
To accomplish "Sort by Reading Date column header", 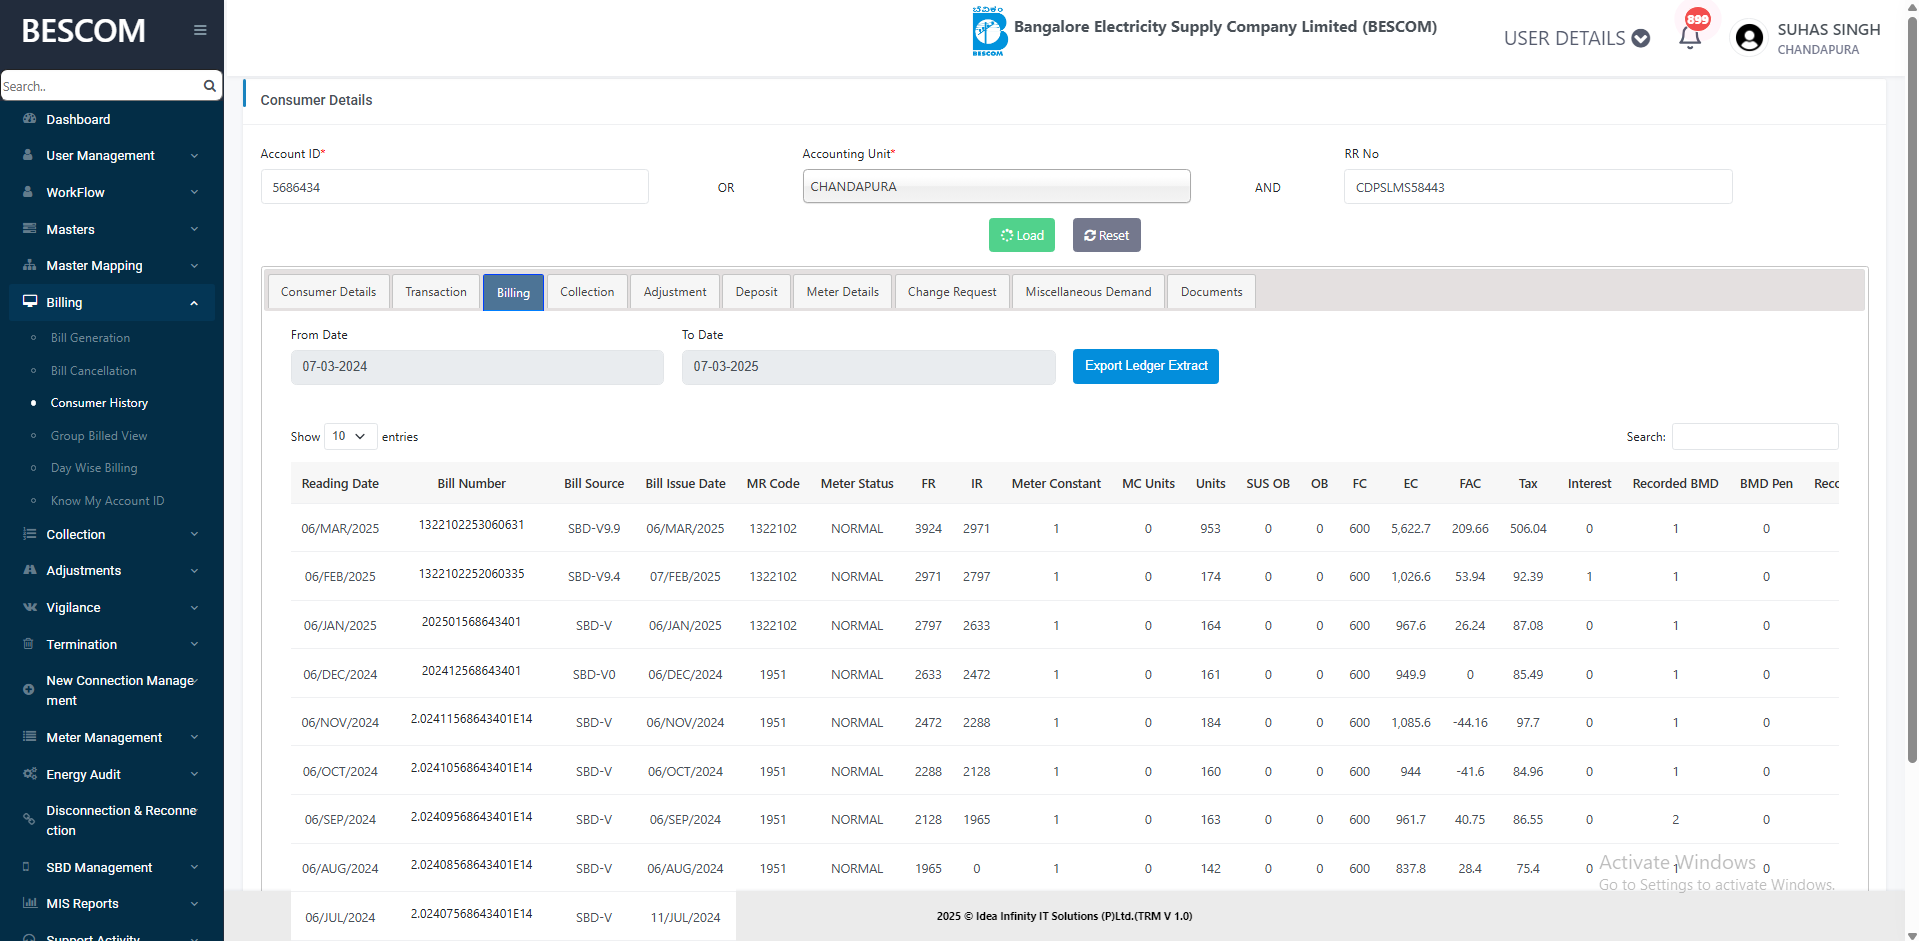I will tap(340, 484).
